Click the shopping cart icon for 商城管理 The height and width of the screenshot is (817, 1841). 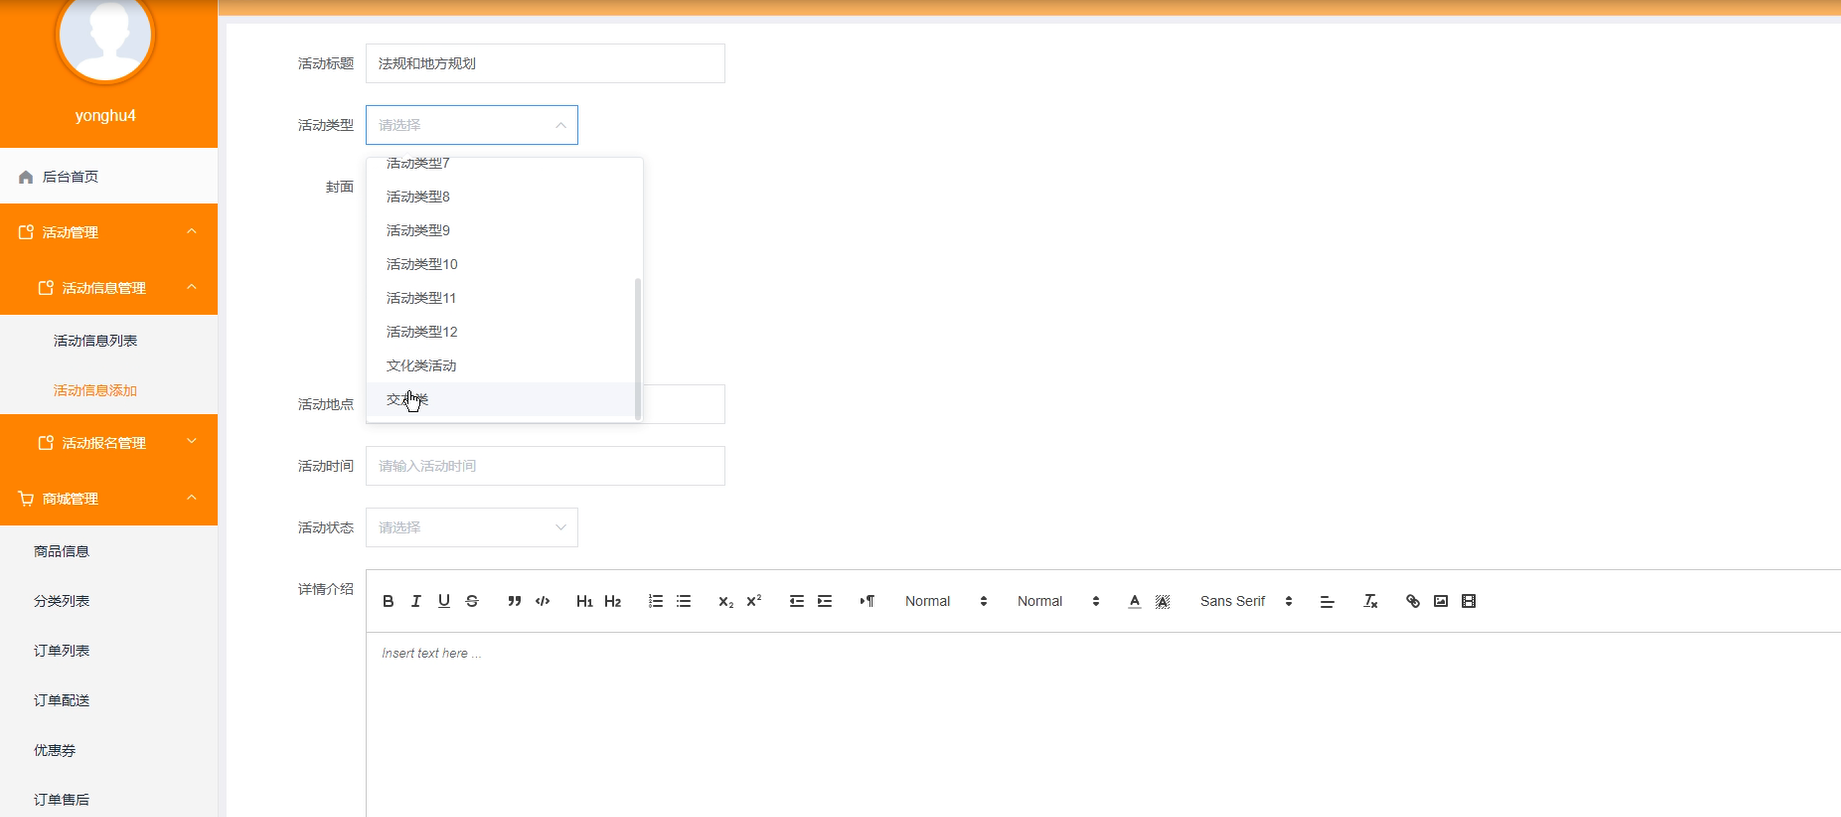click(x=26, y=498)
